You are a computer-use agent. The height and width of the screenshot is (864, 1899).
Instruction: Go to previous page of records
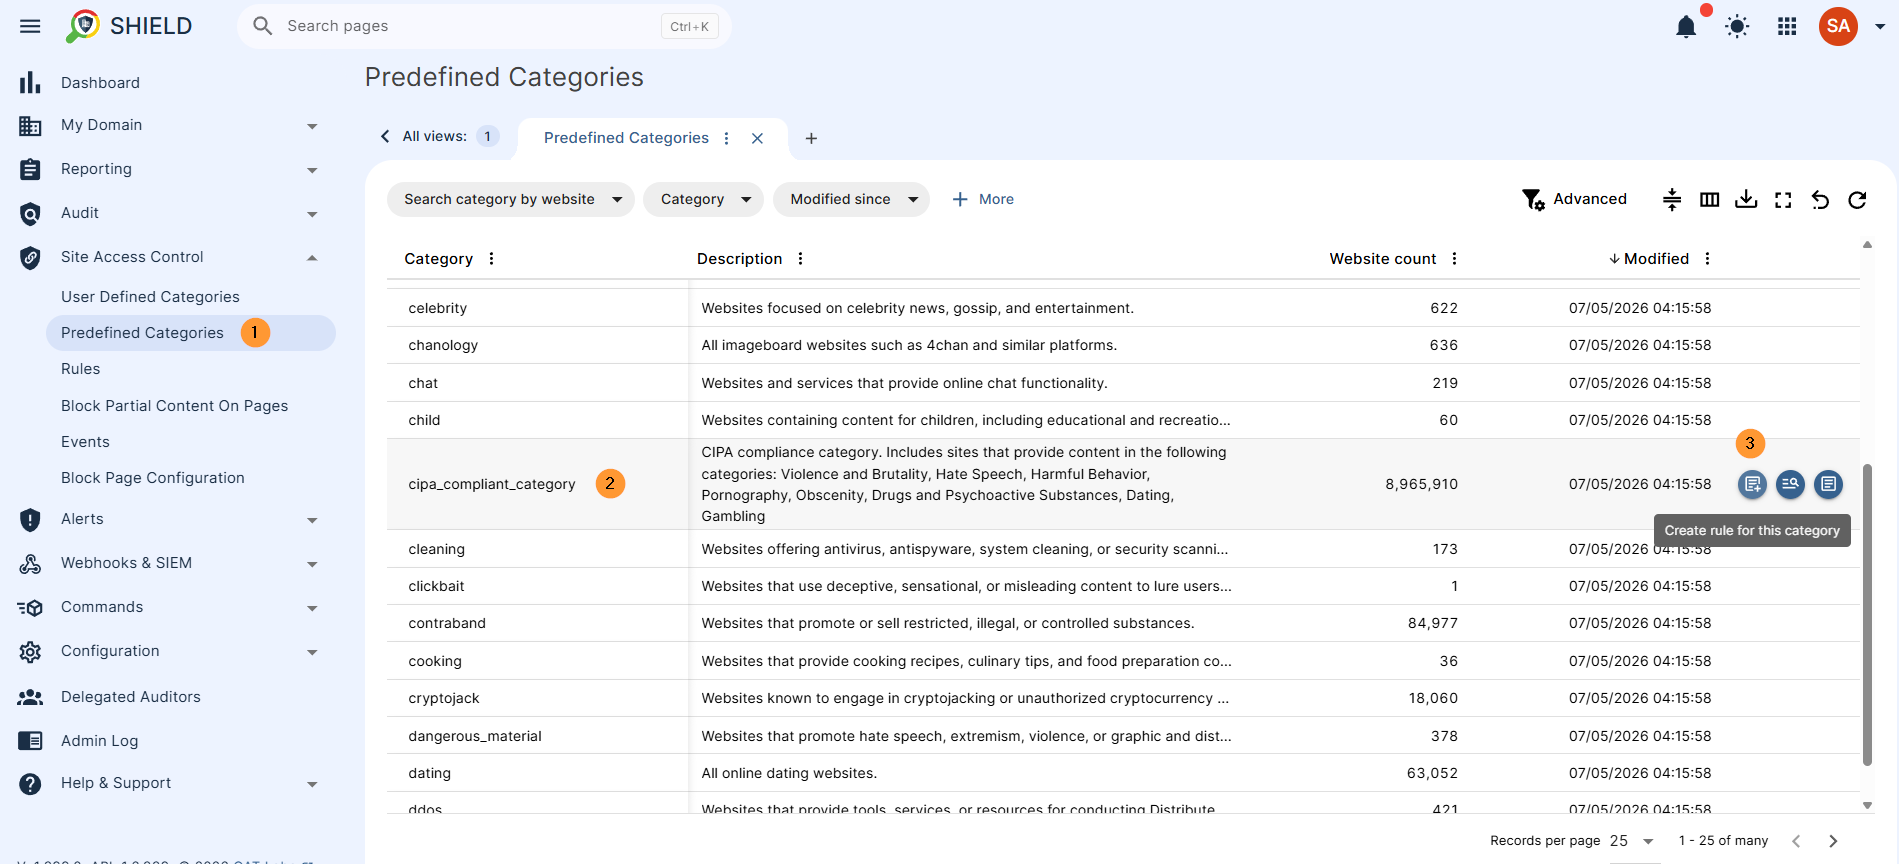coord(1796,841)
